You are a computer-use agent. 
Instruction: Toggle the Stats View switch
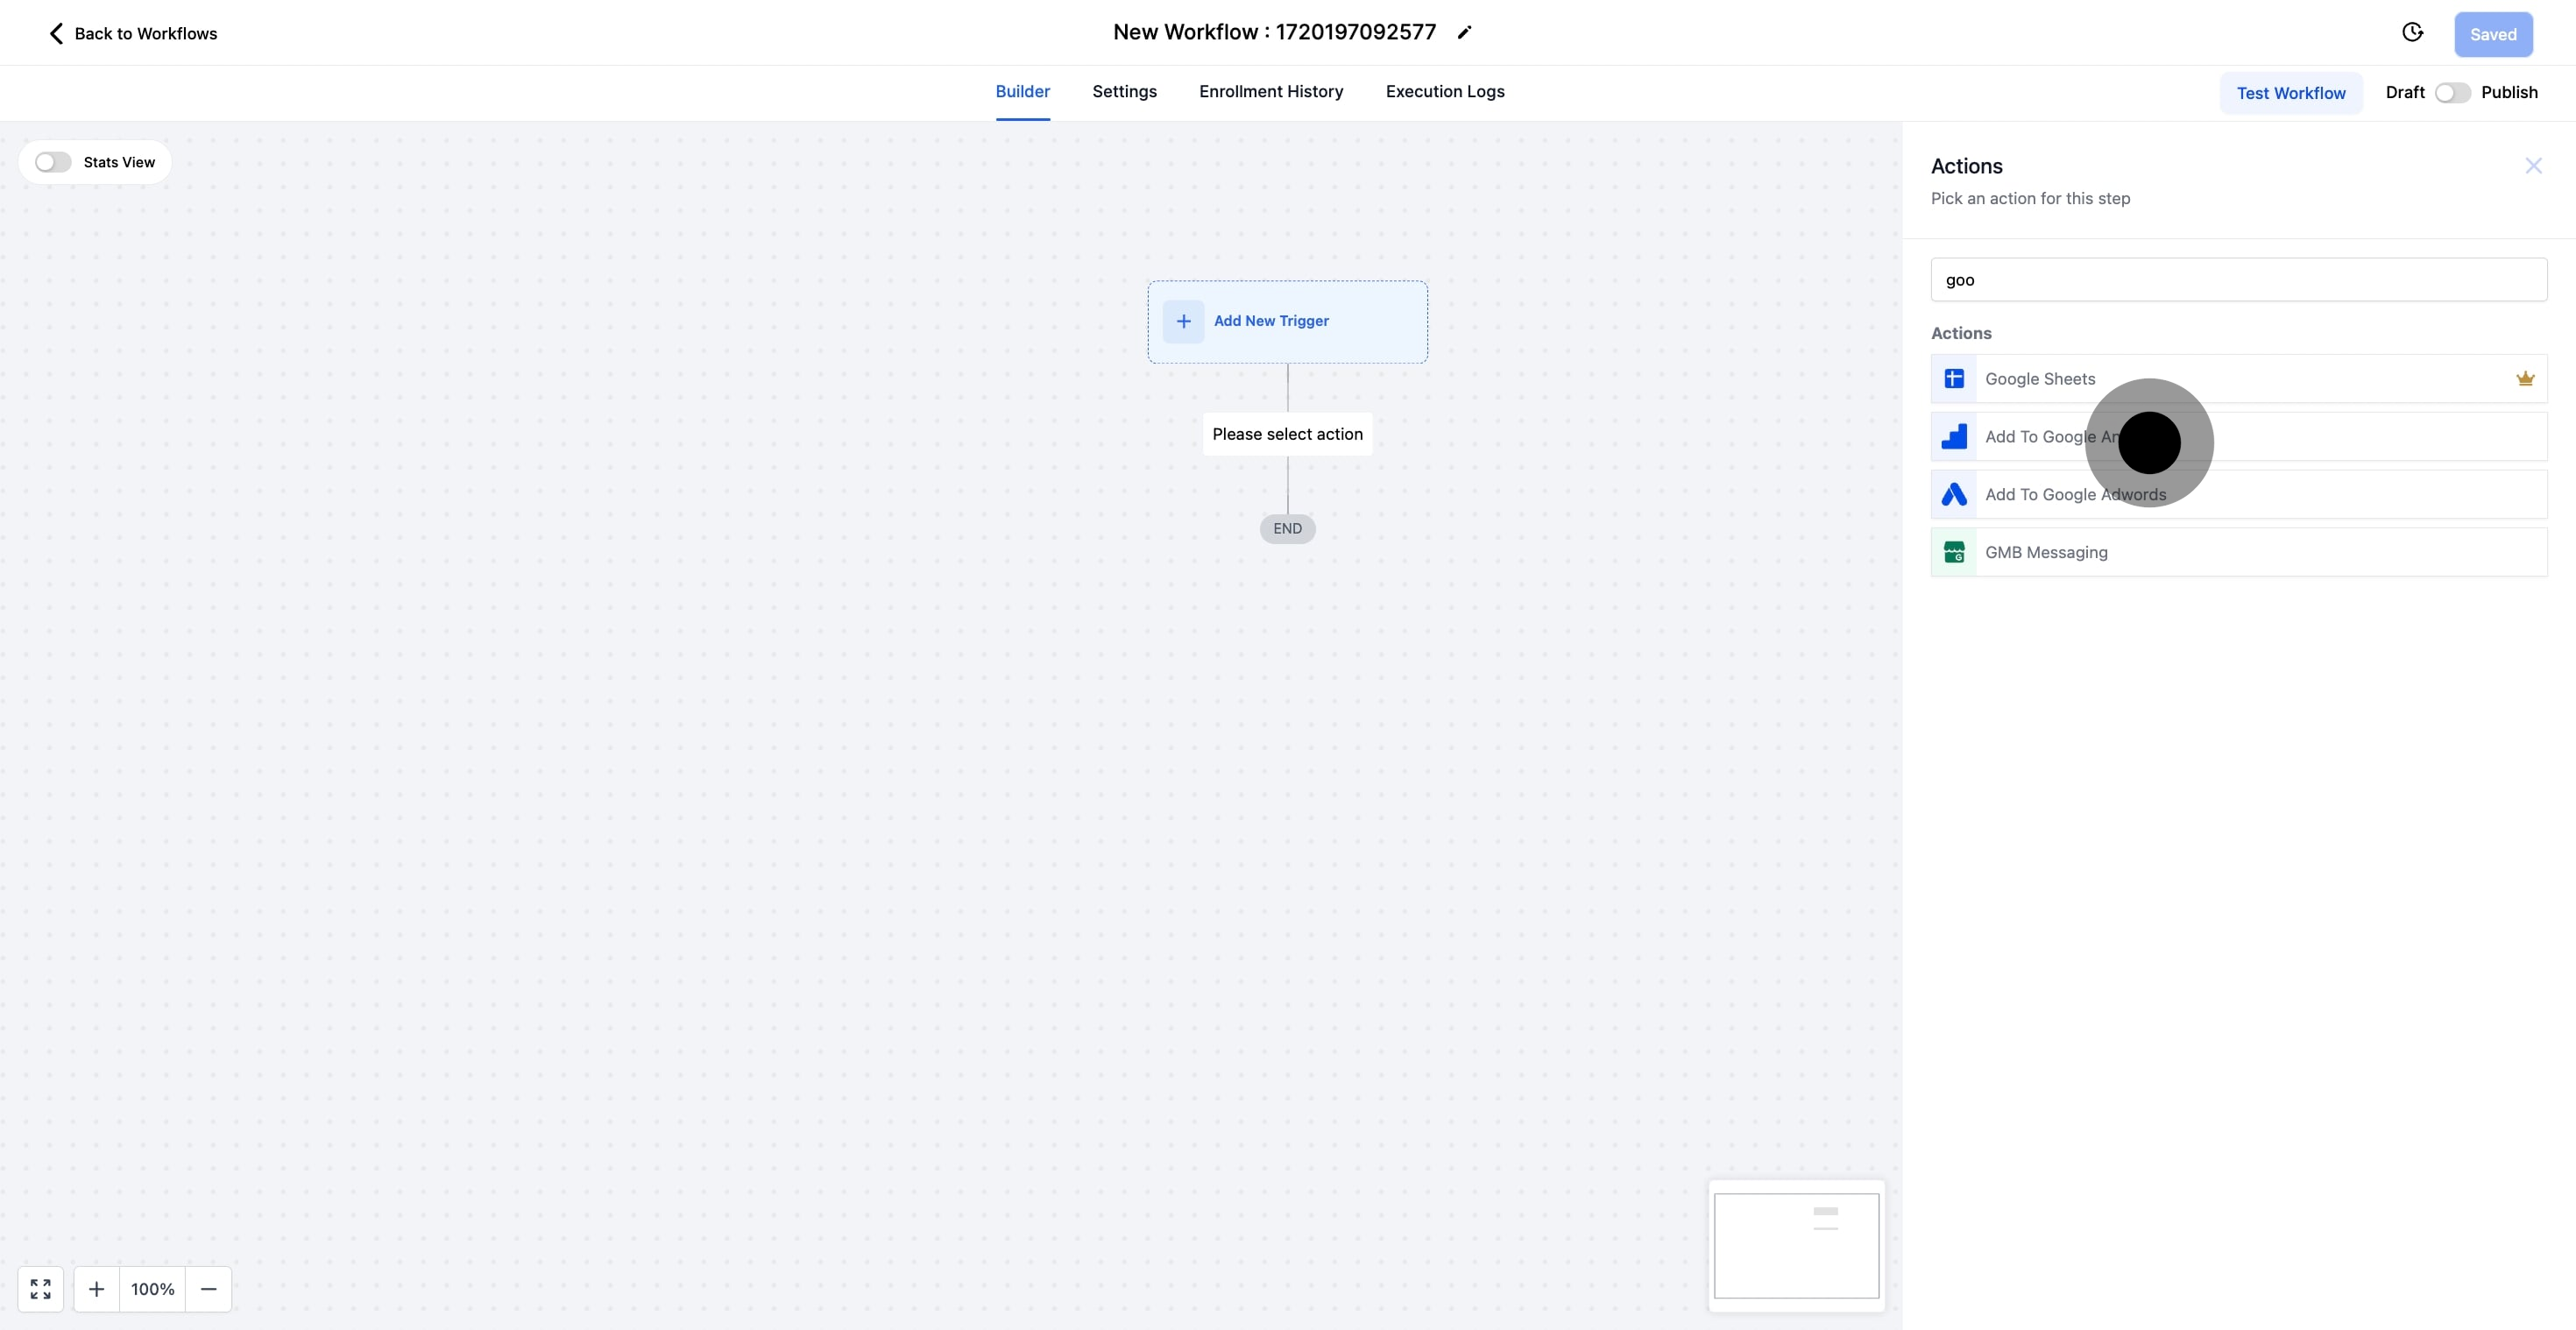click(53, 162)
